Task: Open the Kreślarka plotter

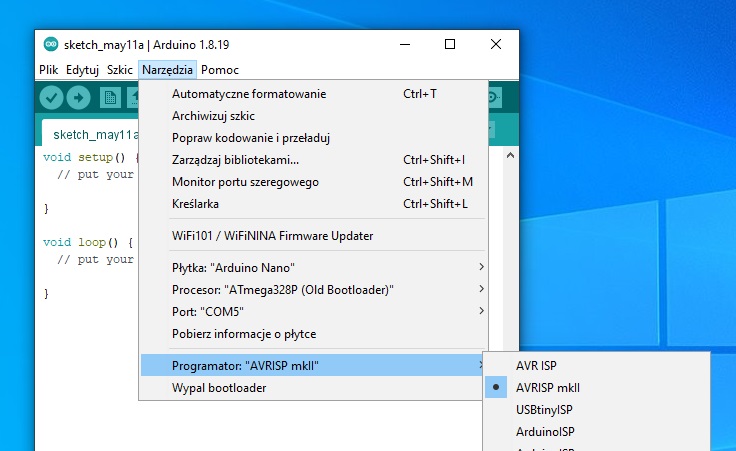Action: [314, 204]
